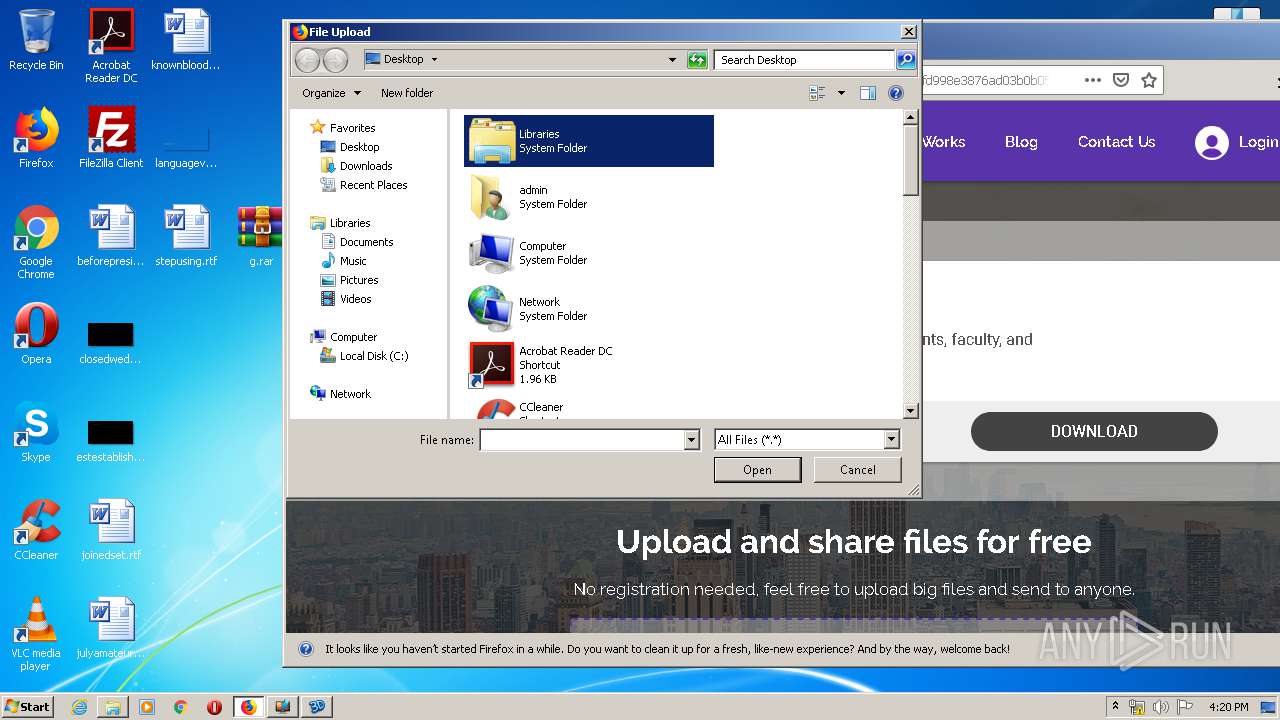Click the Windows Start button
The image size is (1280, 720).
click(x=28, y=707)
